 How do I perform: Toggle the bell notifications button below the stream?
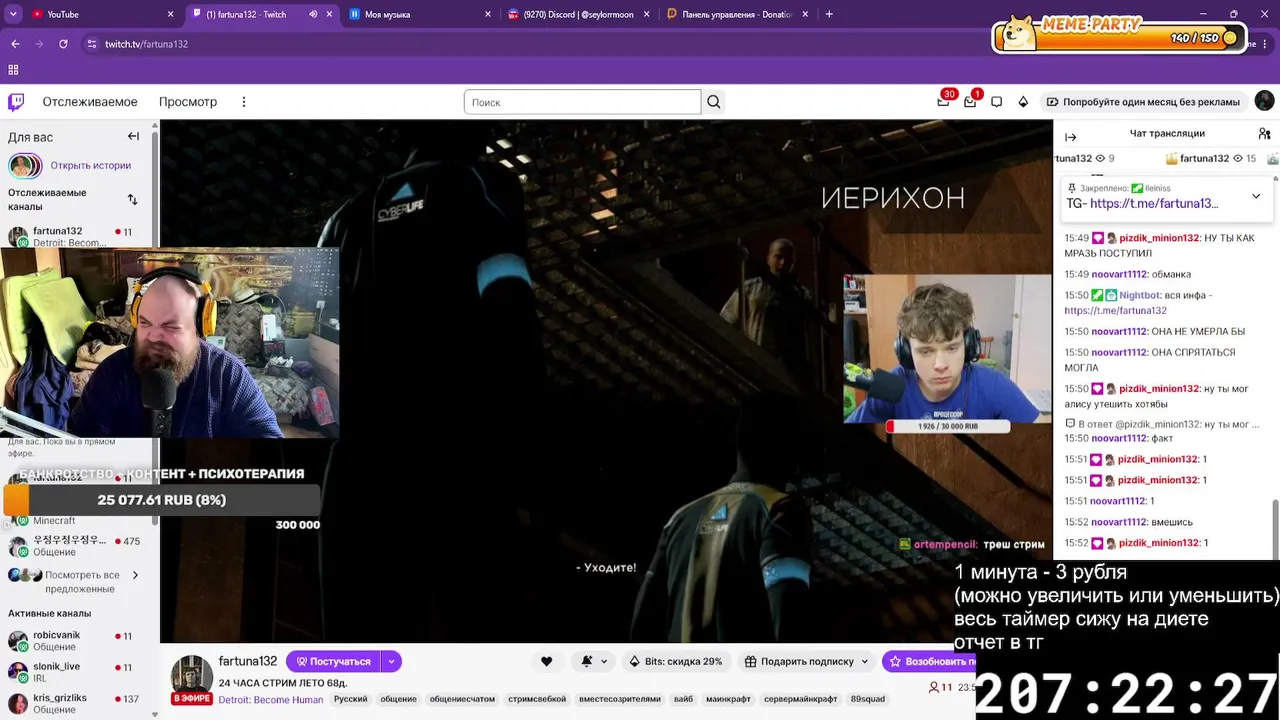point(592,661)
